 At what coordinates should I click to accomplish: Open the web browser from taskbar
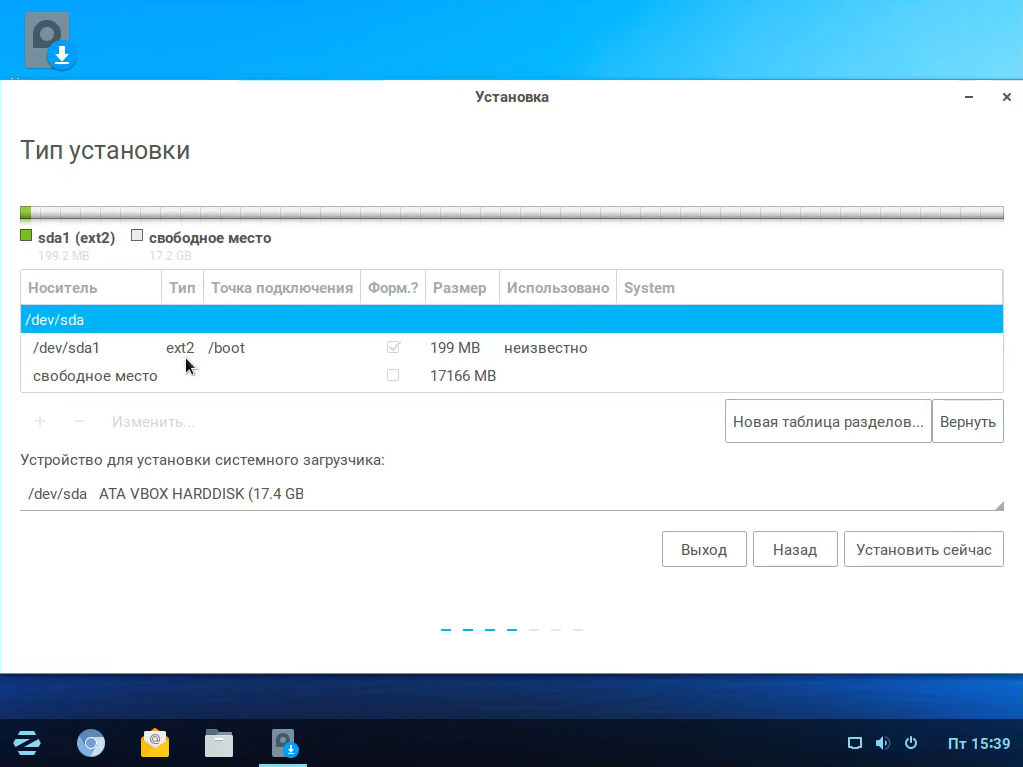(91, 744)
